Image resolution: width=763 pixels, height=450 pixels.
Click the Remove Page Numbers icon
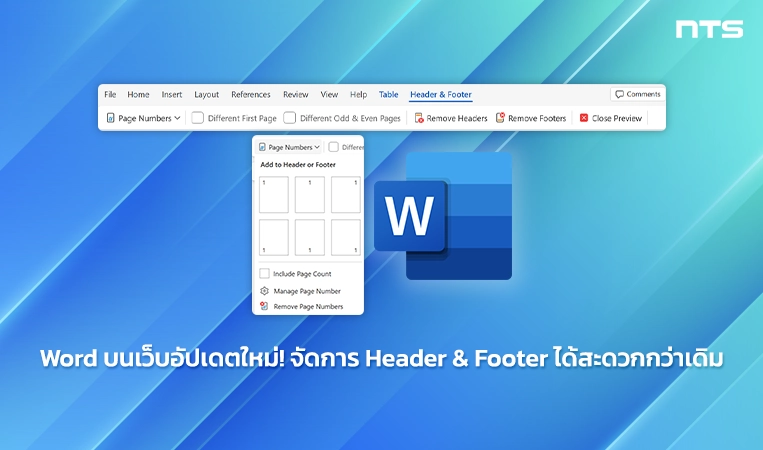pos(264,306)
